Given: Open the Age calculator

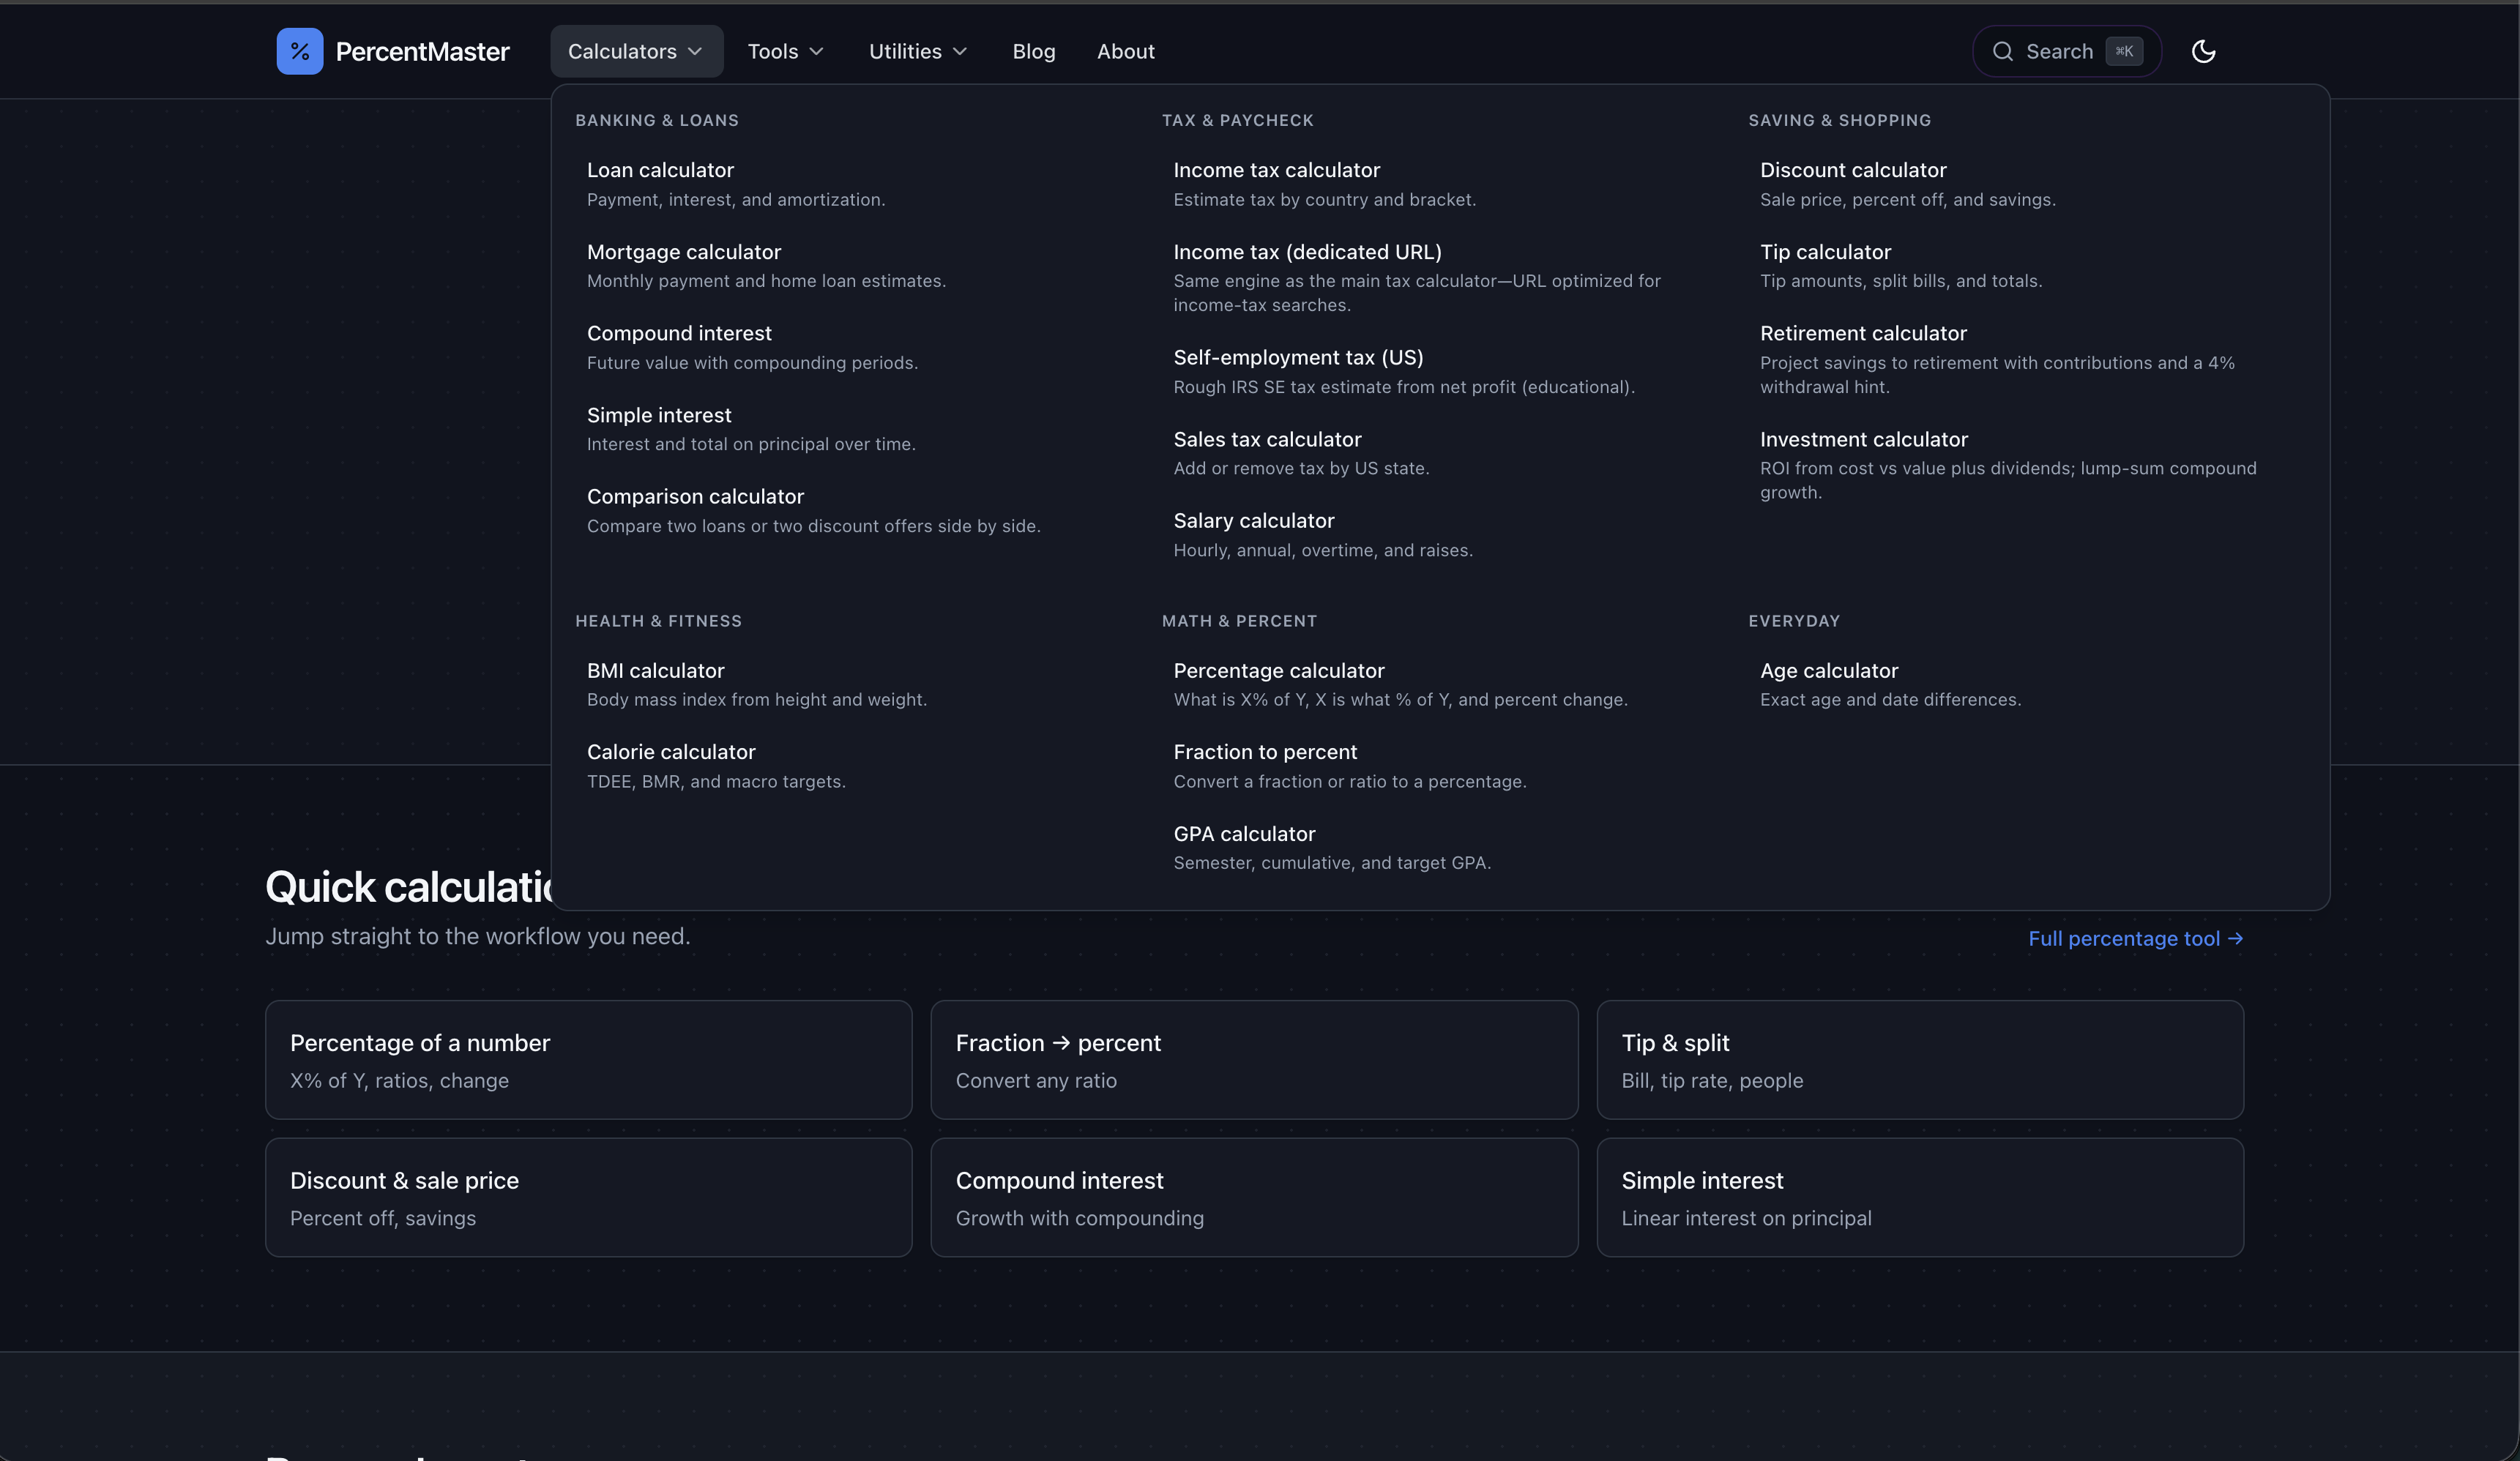Looking at the screenshot, I should coord(1828,670).
